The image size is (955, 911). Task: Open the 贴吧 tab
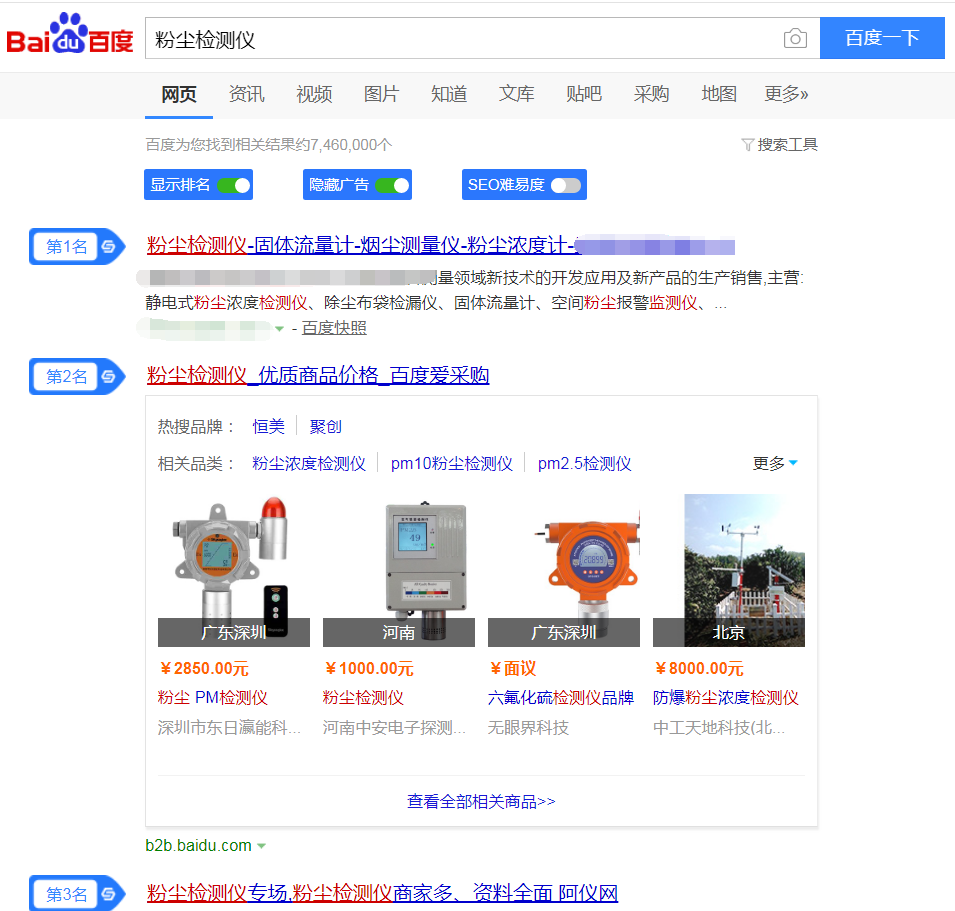click(x=584, y=94)
